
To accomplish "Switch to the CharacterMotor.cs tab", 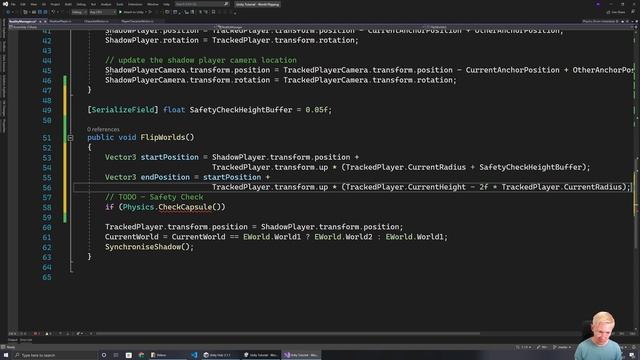I will click(96, 21).
